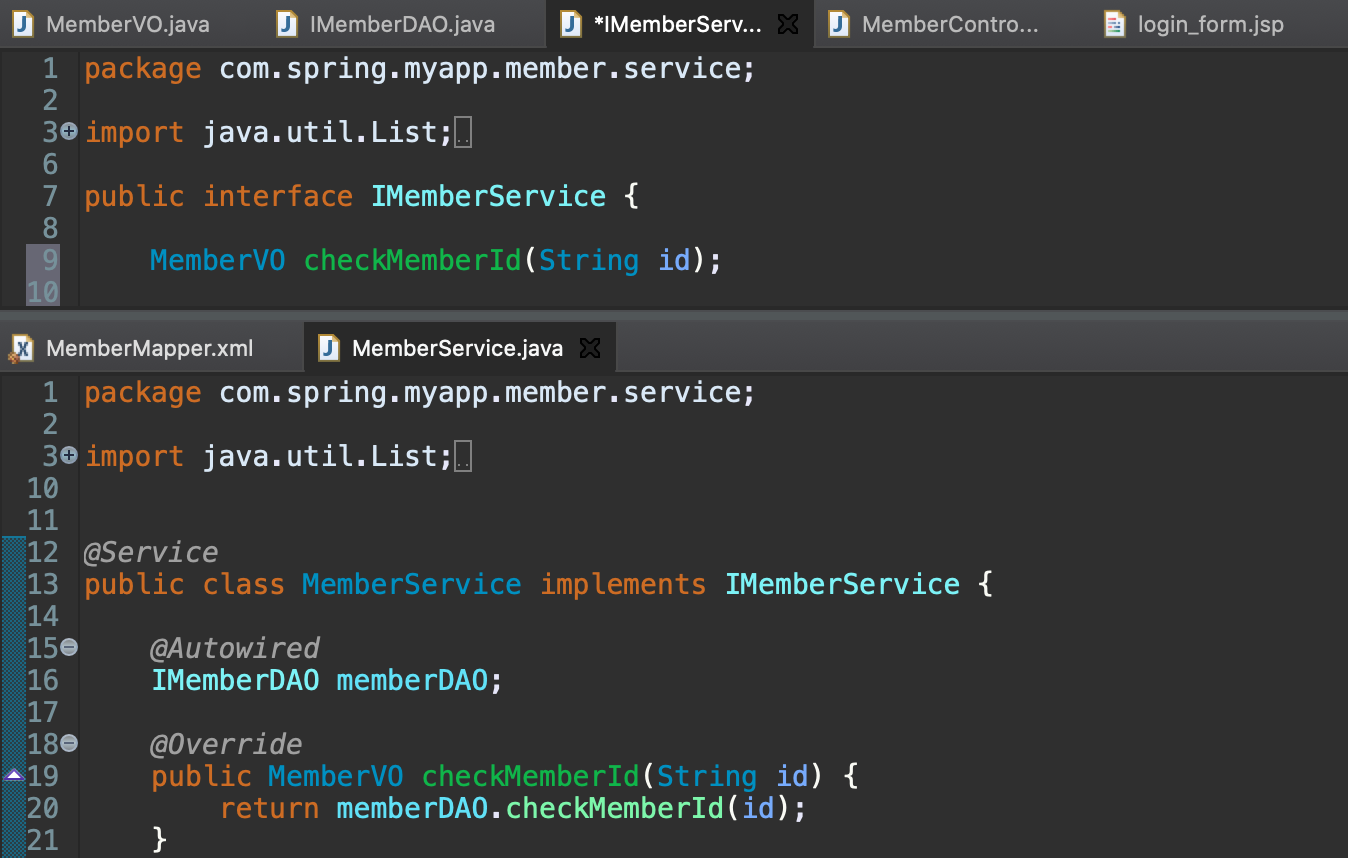
Task: Click checkMemberId method in interface line 9
Action: (x=412, y=260)
